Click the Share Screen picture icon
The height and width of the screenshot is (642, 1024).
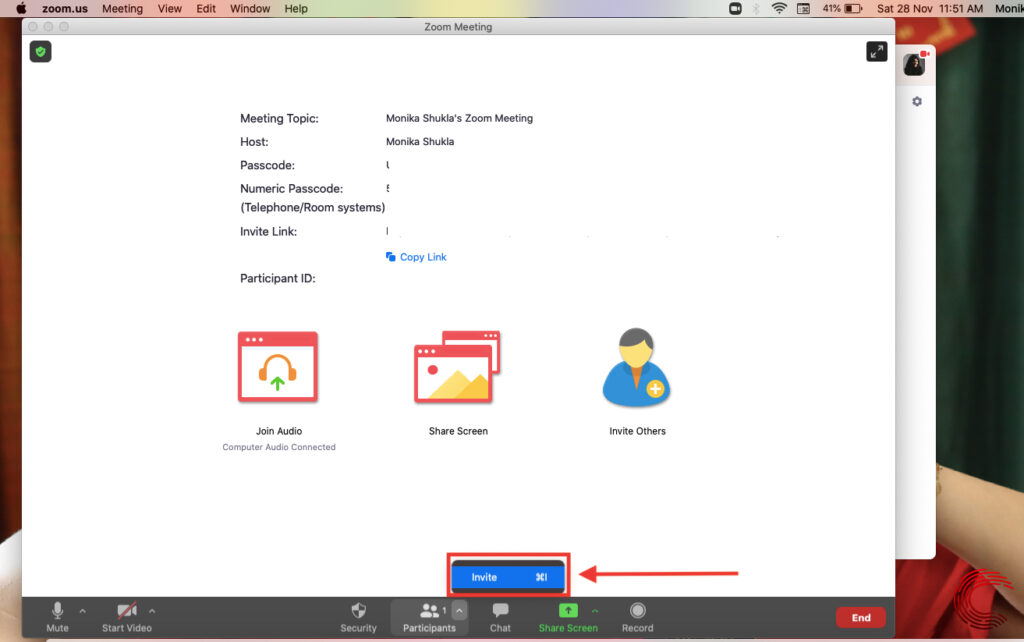[457, 366]
